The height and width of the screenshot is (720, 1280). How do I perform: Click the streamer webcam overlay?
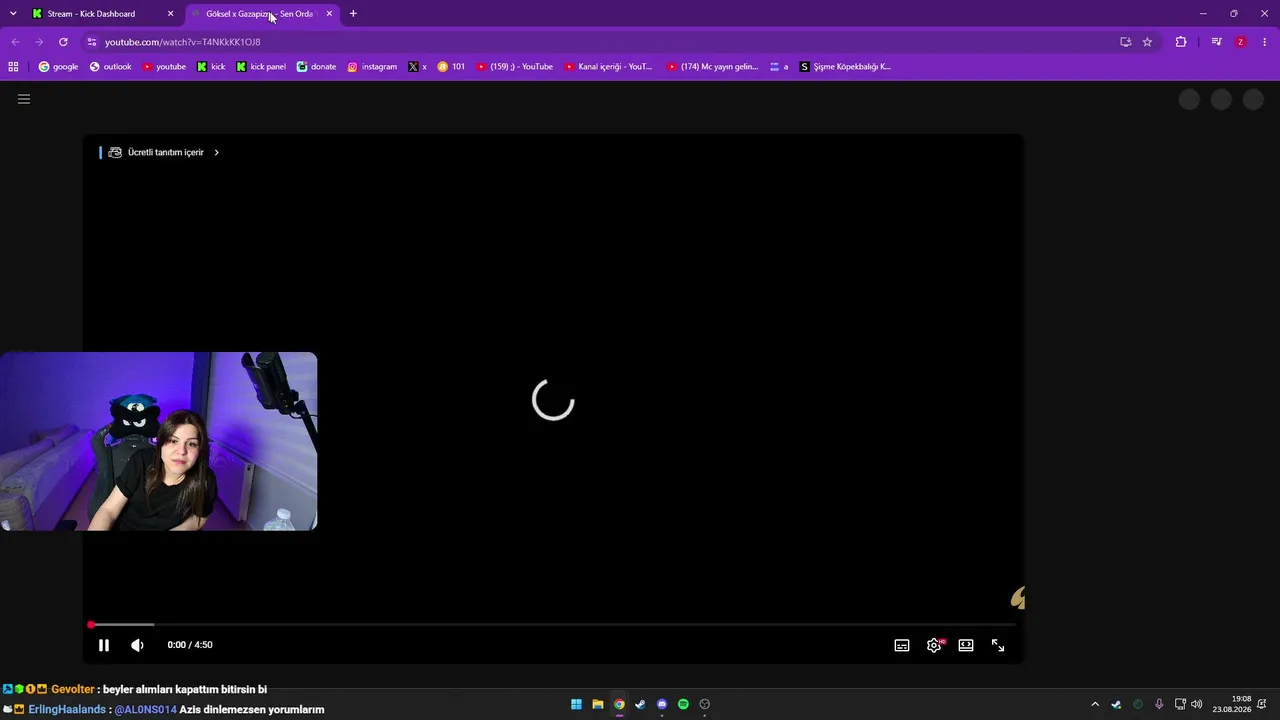coord(158,441)
